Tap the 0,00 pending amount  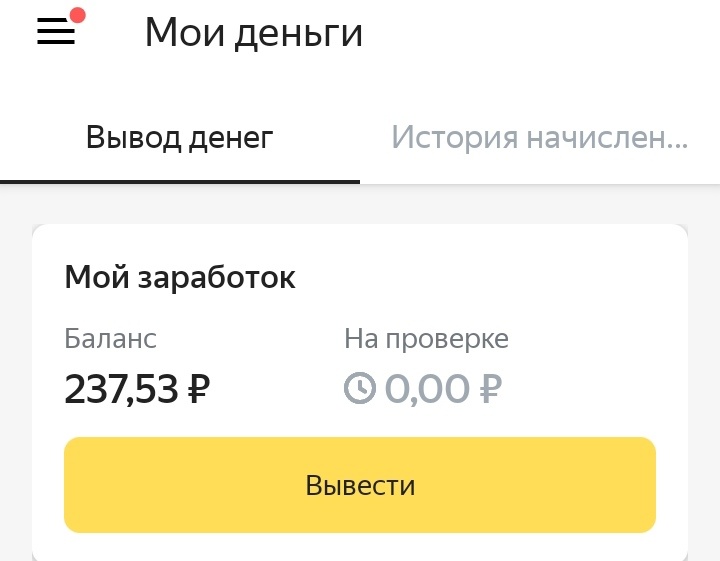427,389
